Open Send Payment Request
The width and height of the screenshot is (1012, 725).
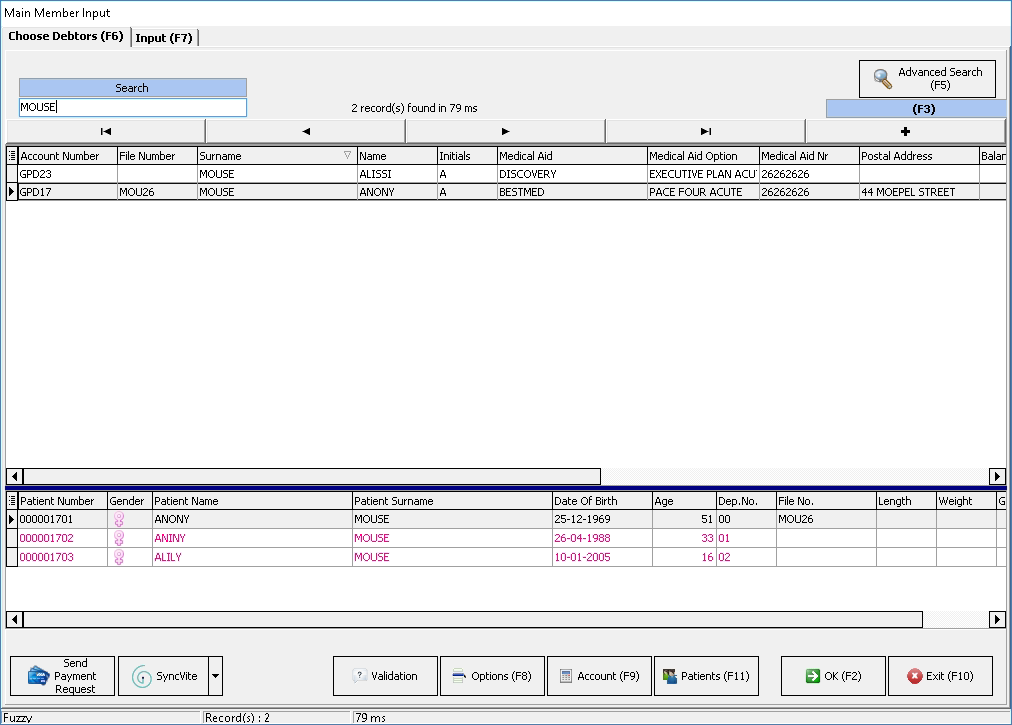(x=62, y=676)
